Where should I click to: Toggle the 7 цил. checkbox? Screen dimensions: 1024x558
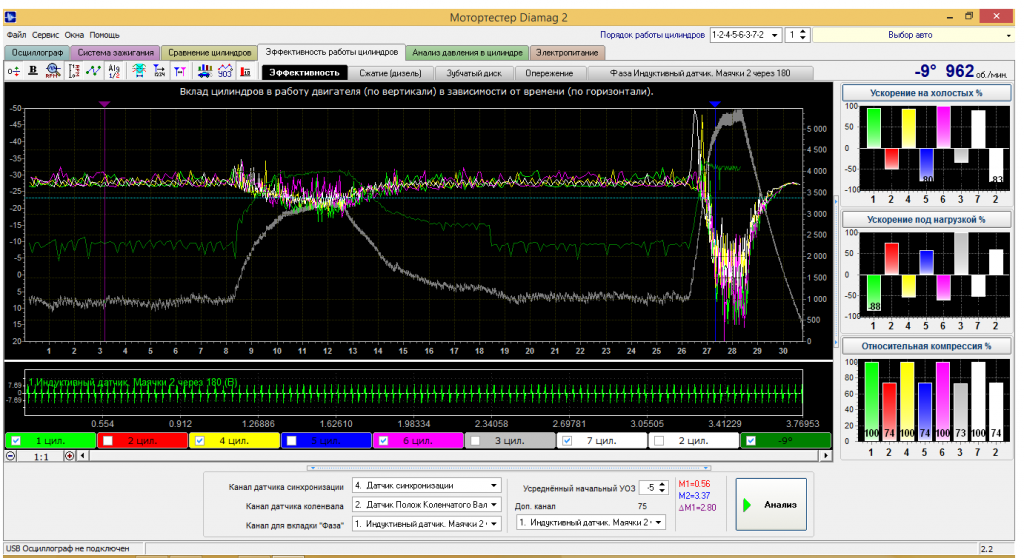(567, 441)
